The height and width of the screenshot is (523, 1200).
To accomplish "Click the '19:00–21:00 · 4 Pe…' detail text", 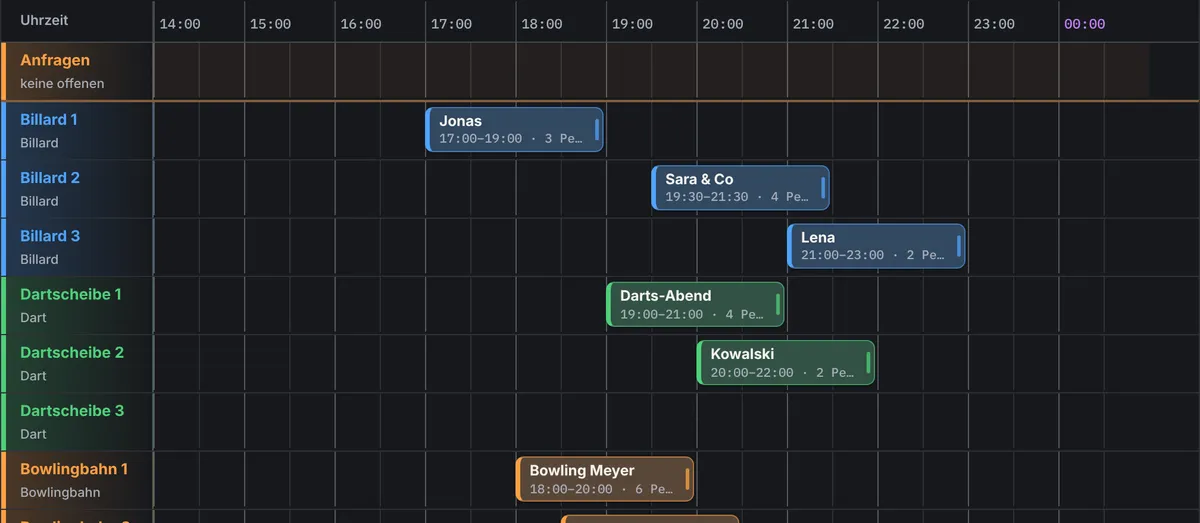I will [692, 314].
